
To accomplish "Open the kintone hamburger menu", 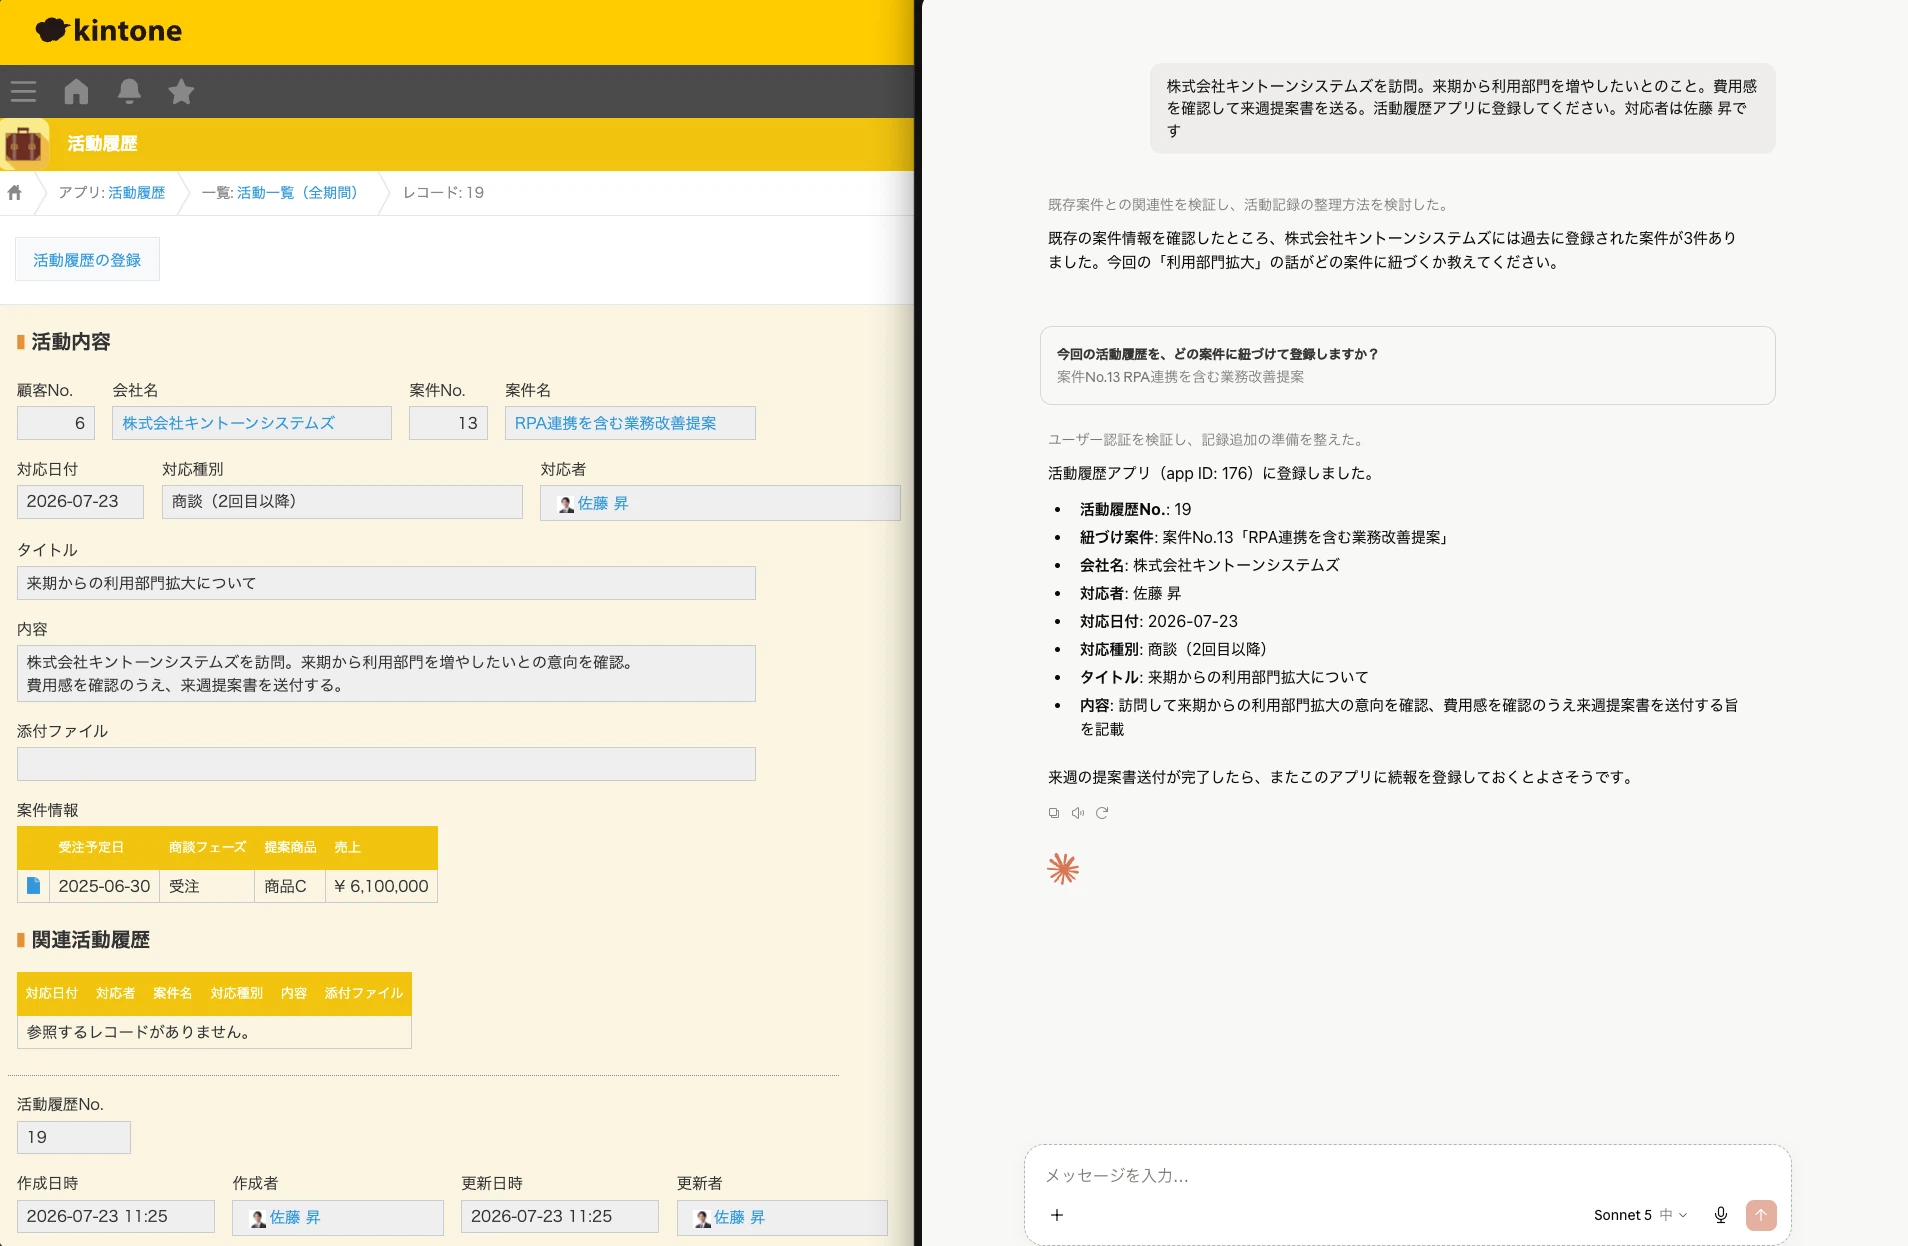I will pos(23,92).
